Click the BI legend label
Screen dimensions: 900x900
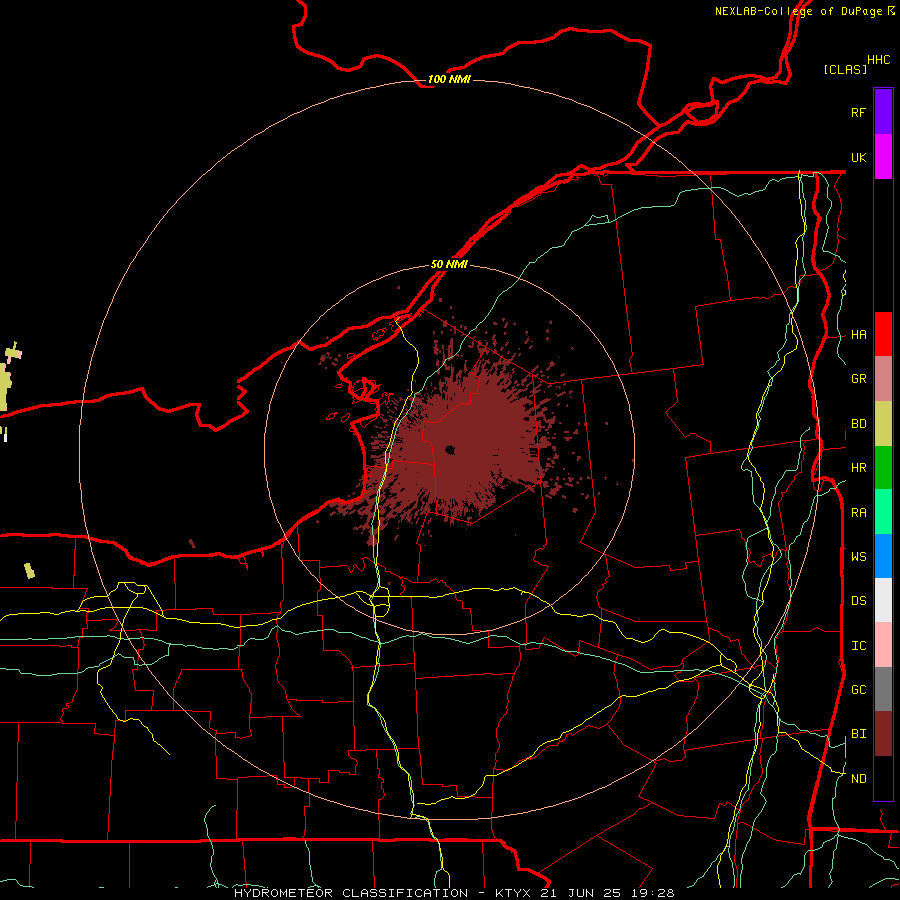pyautogui.click(x=858, y=734)
